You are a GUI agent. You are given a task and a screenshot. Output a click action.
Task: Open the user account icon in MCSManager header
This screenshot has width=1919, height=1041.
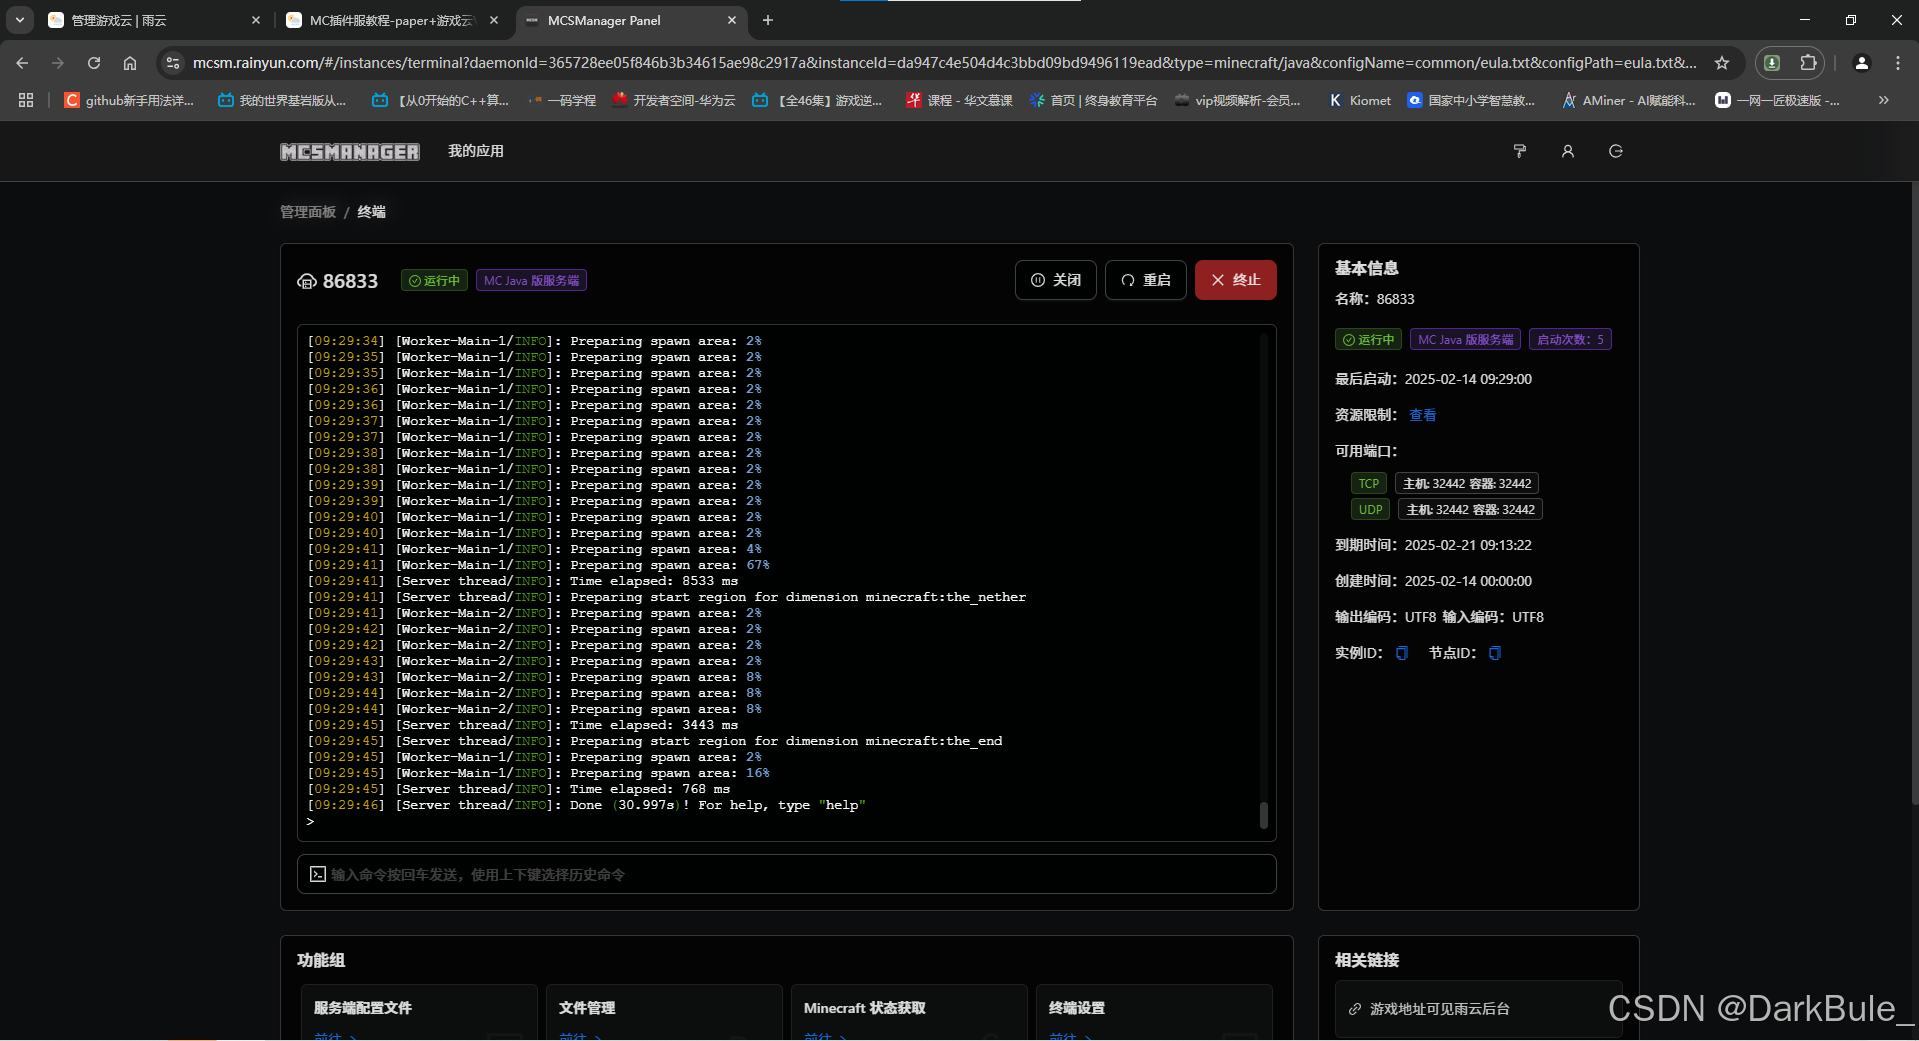(x=1567, y=151)
